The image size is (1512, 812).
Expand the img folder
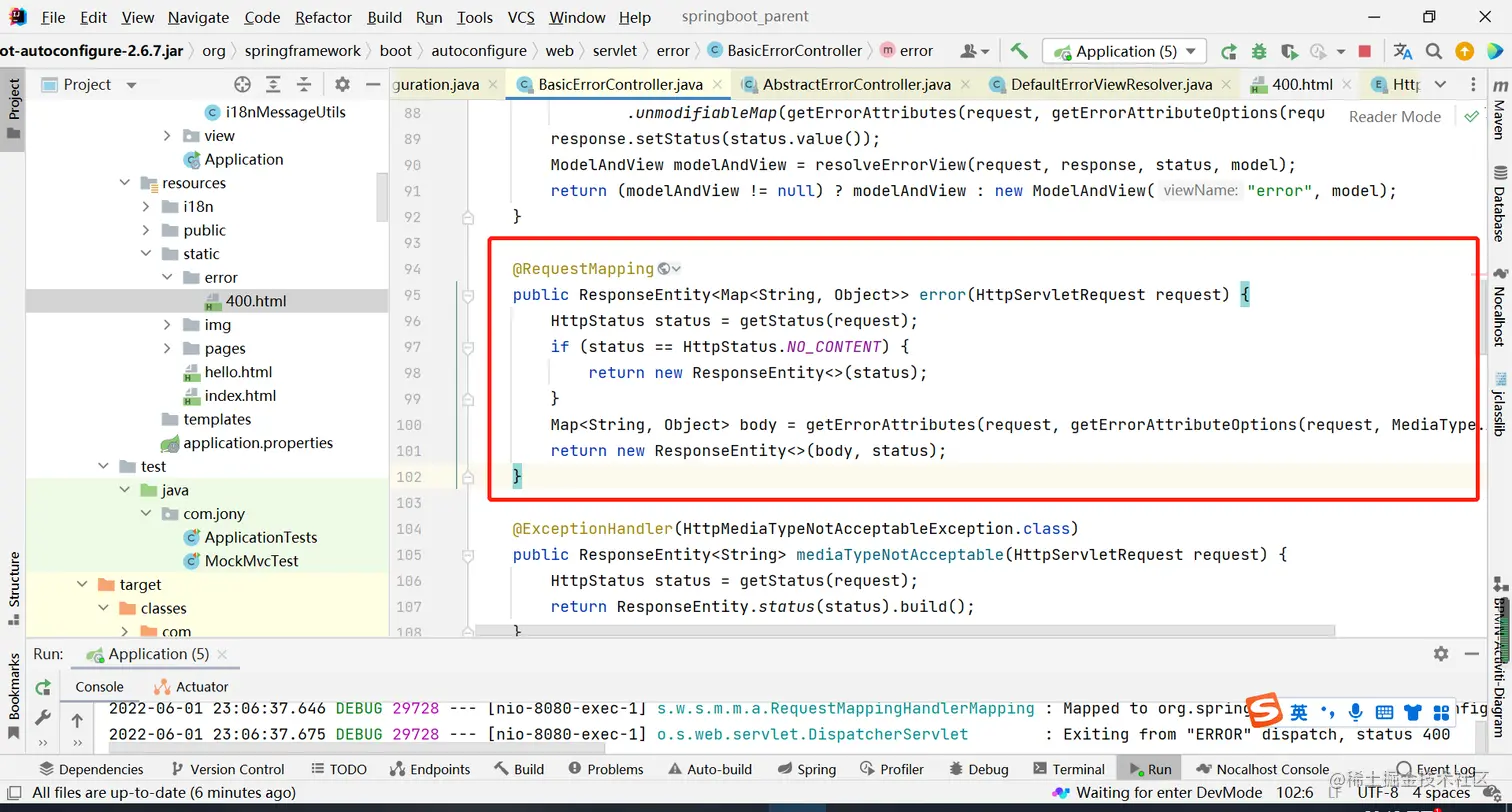[167, 325]
